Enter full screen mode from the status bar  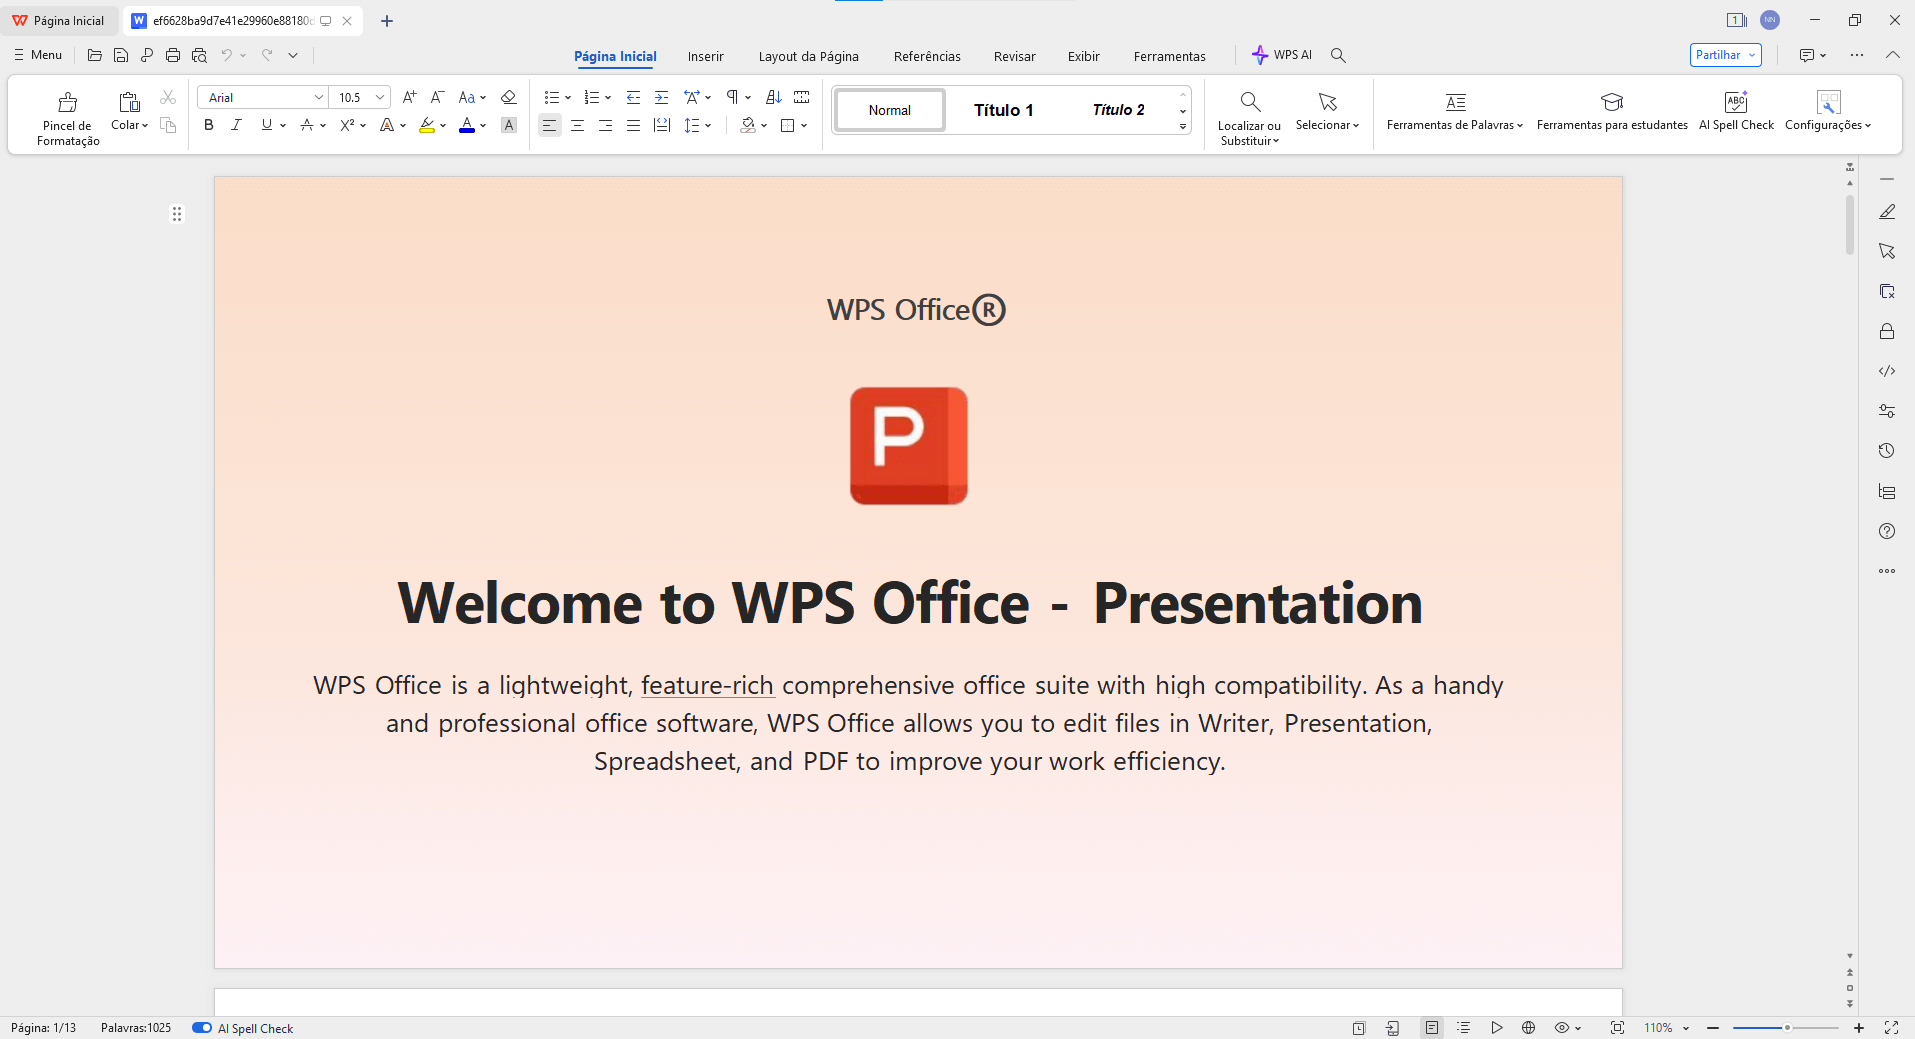click(1893, 1027)
